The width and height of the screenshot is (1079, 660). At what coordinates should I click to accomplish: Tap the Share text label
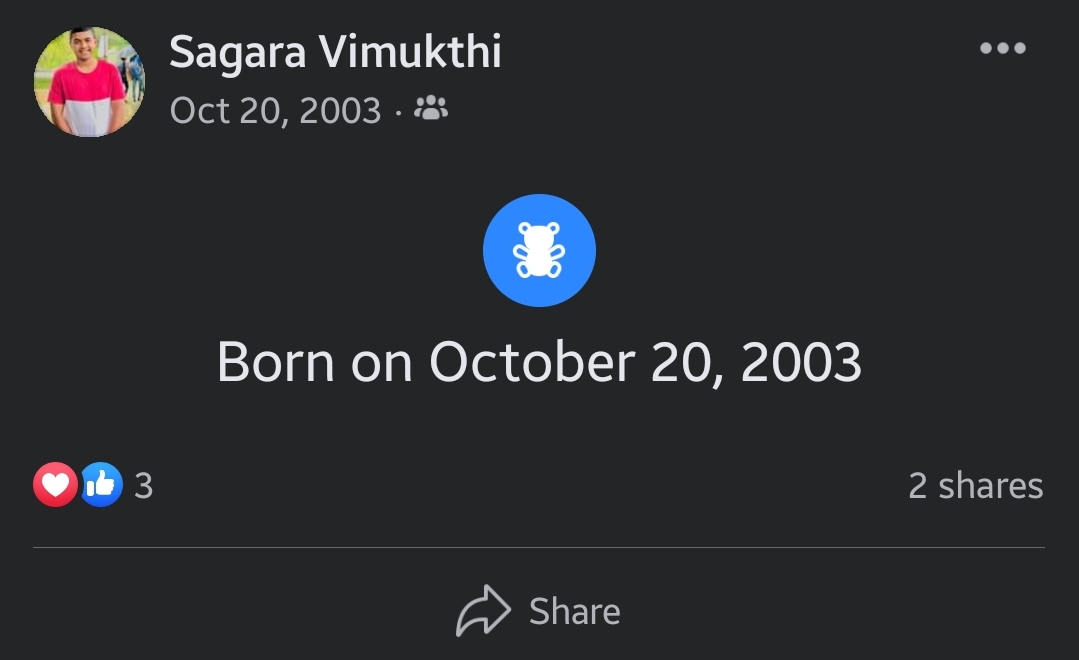[x=575, y=611]
